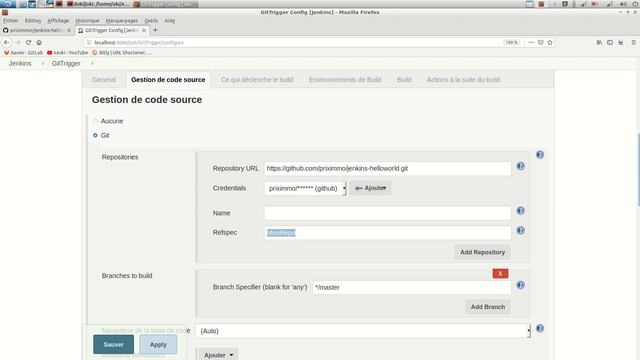
Task: Click into the Branch Specifier field
Action: [x=411, y=287]
